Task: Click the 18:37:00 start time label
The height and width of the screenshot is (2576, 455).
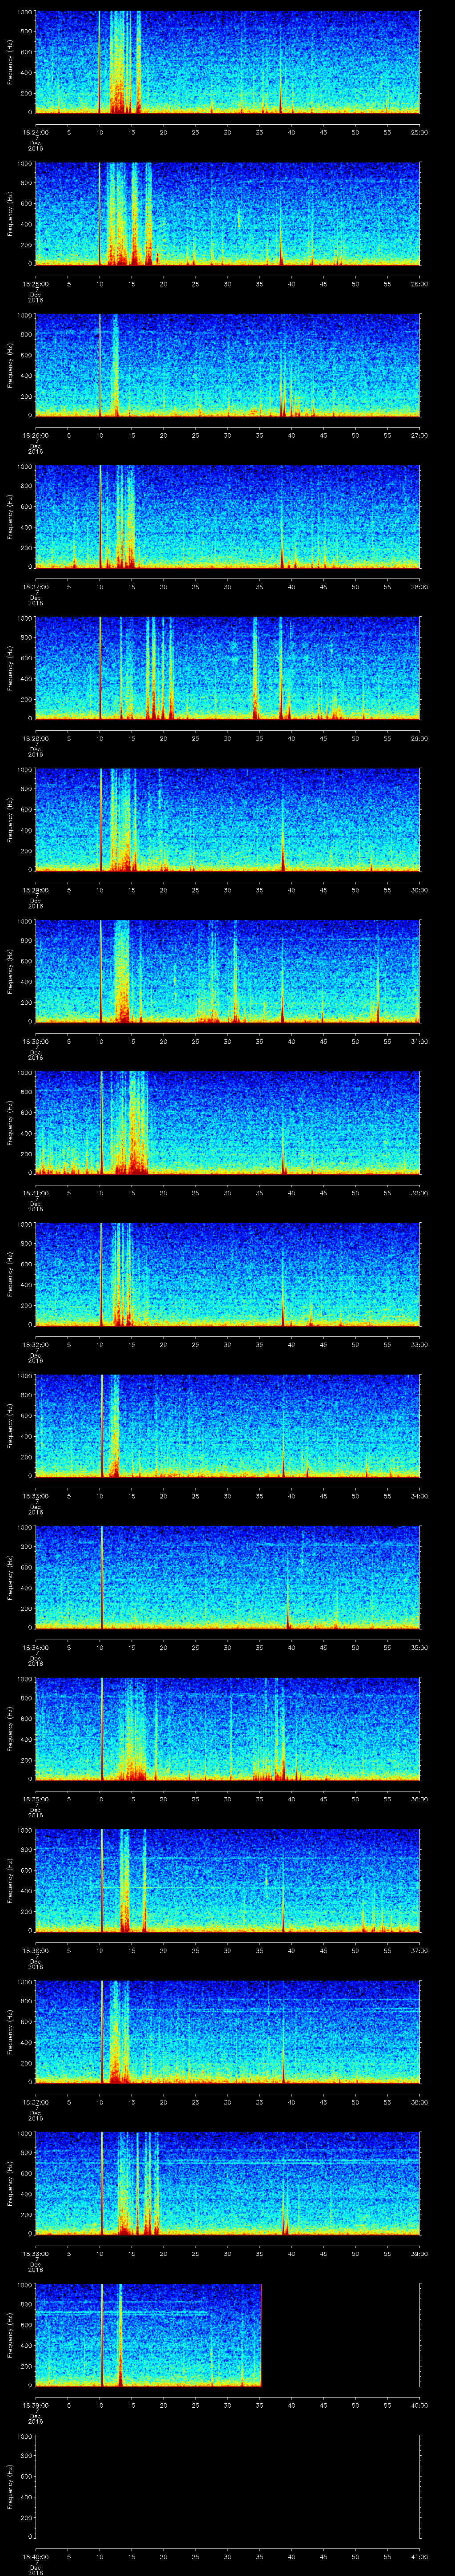Action: [36, 2102]
